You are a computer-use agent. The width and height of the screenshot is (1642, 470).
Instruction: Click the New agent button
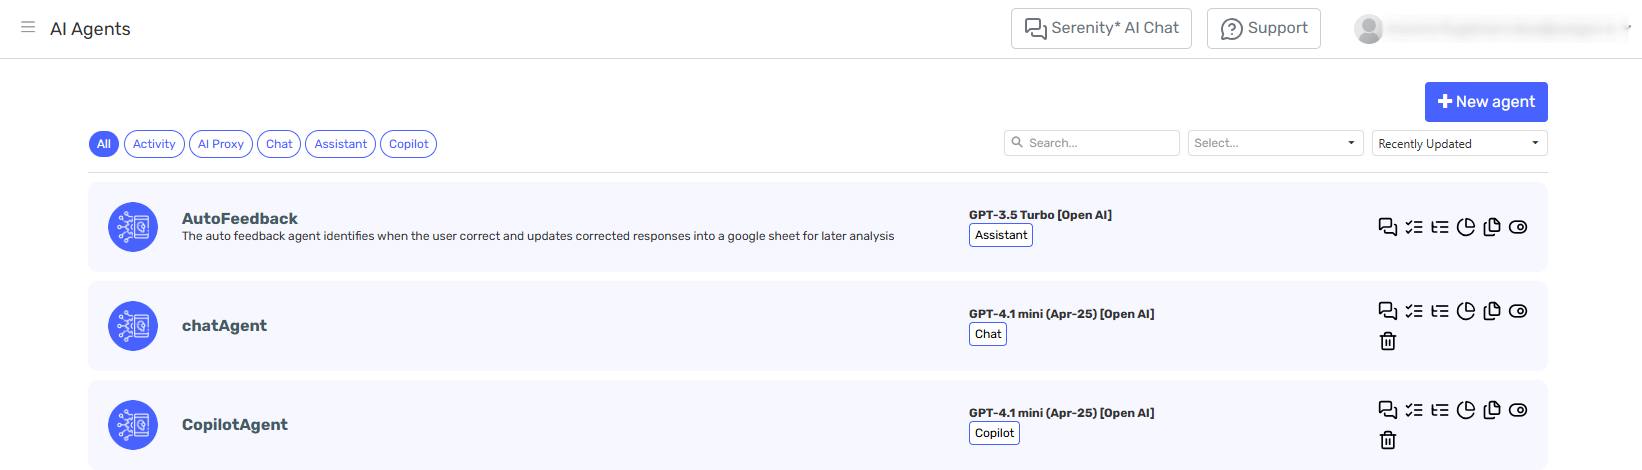click(x=1486, y=102)
